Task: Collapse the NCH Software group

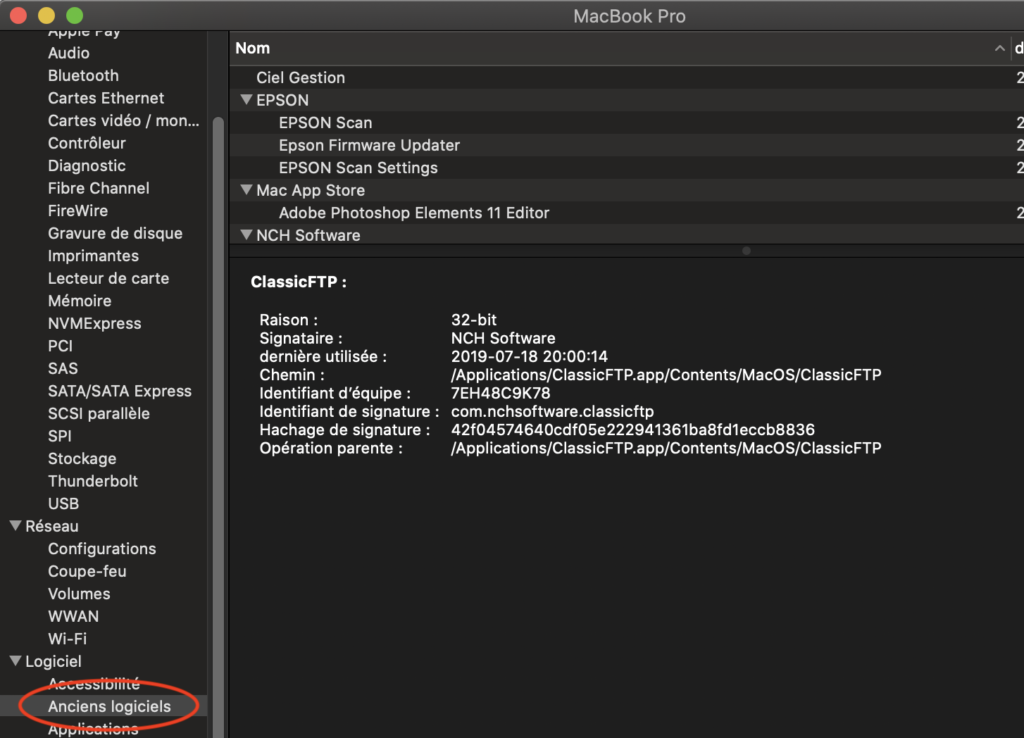Action: (246, 235)
